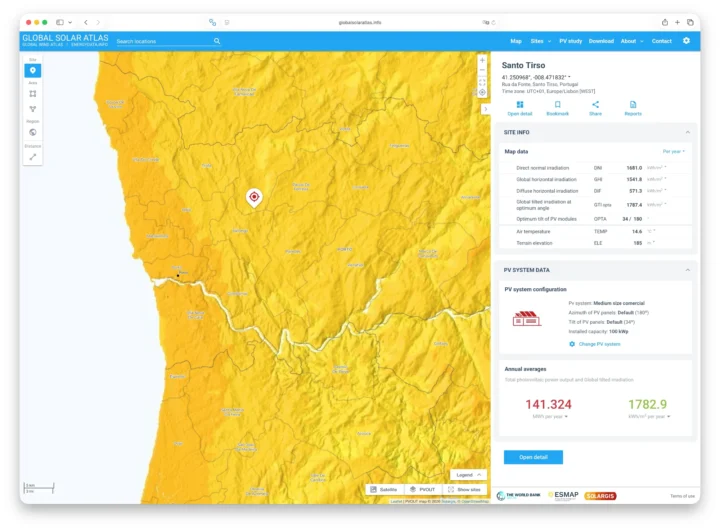Open the Sites dropdown menu
Viewport: 720px width, 530px height.
540,41
